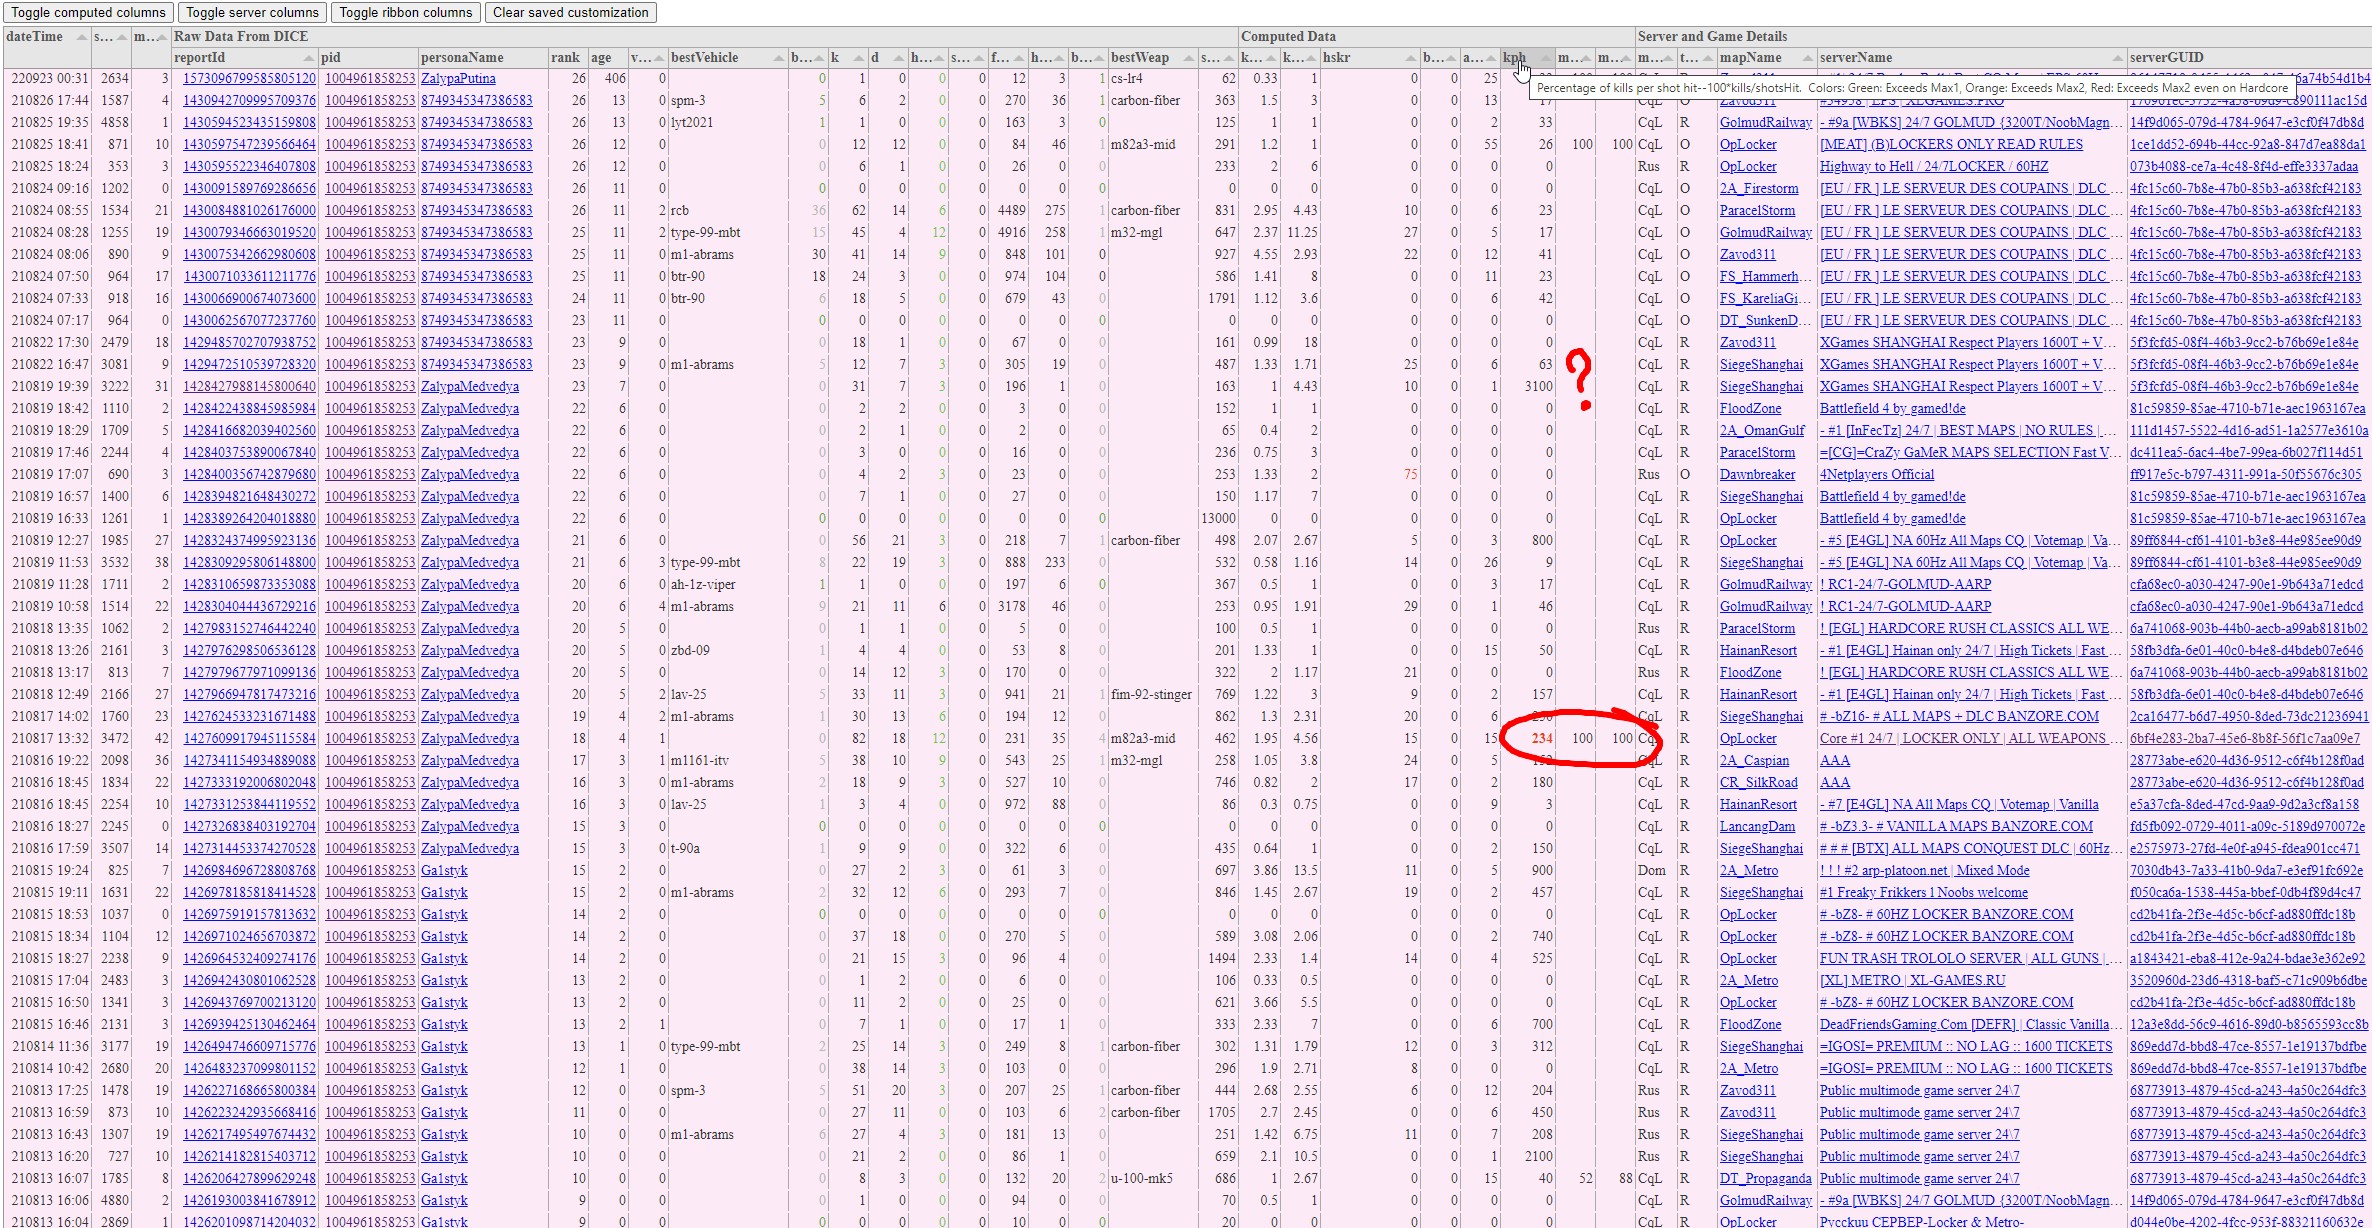Screen dimensions: 2372x1228
Task: Toggle server columns visibility
Action: tap(252, 12)
